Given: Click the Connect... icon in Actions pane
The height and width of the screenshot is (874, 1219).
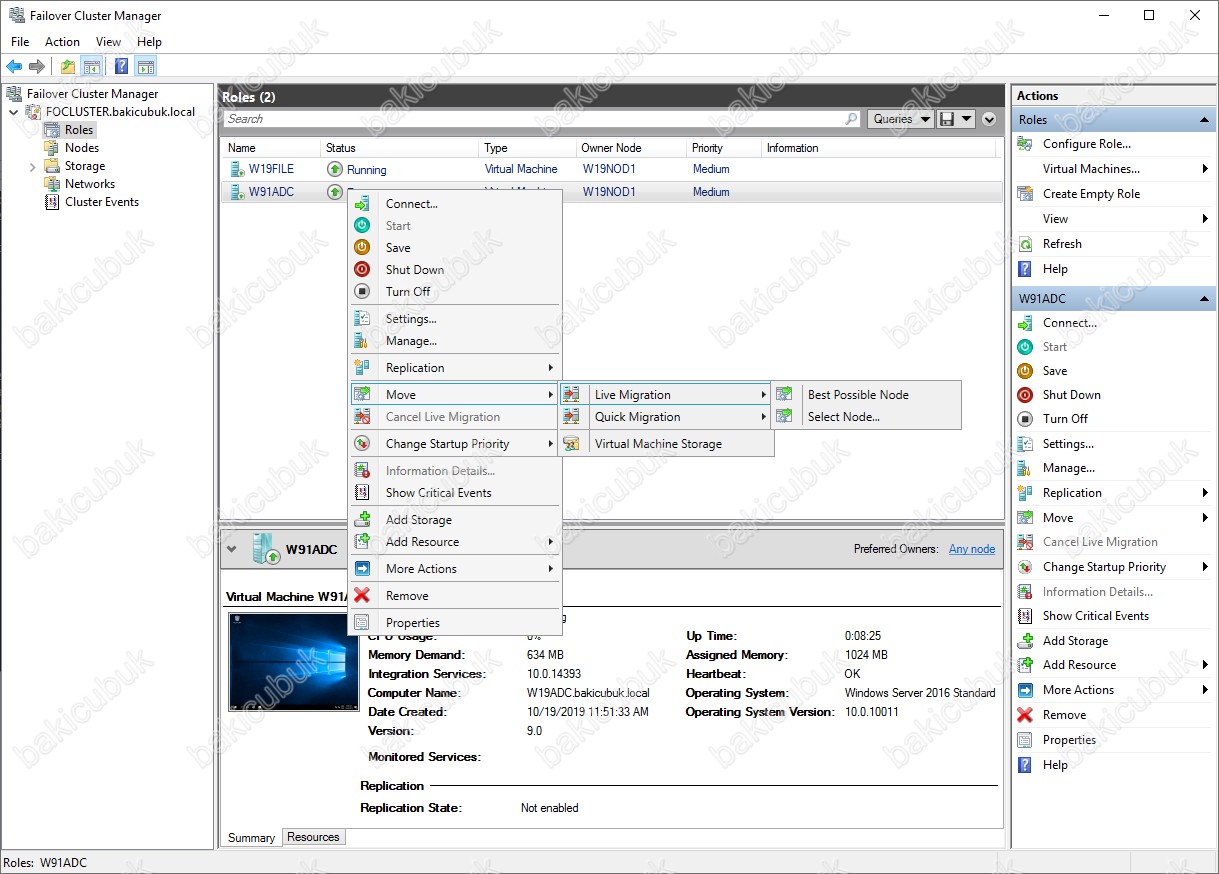Looking at the screenshot, I should 1025,323.
